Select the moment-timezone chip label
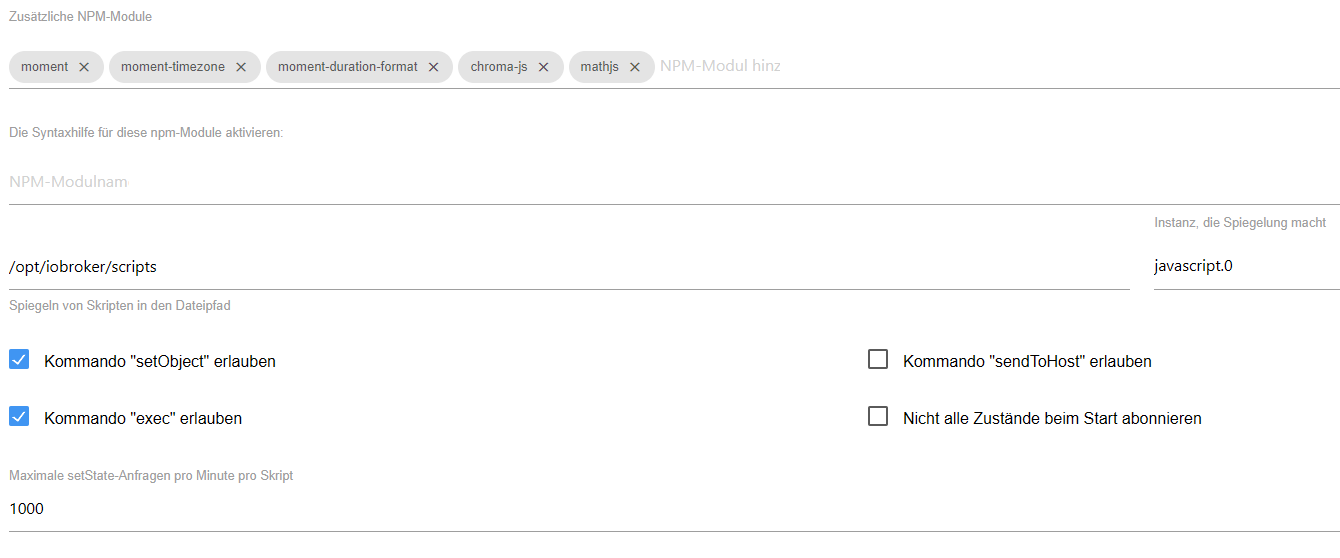Screen dimensions: 1340x558 tap(173, 67)
